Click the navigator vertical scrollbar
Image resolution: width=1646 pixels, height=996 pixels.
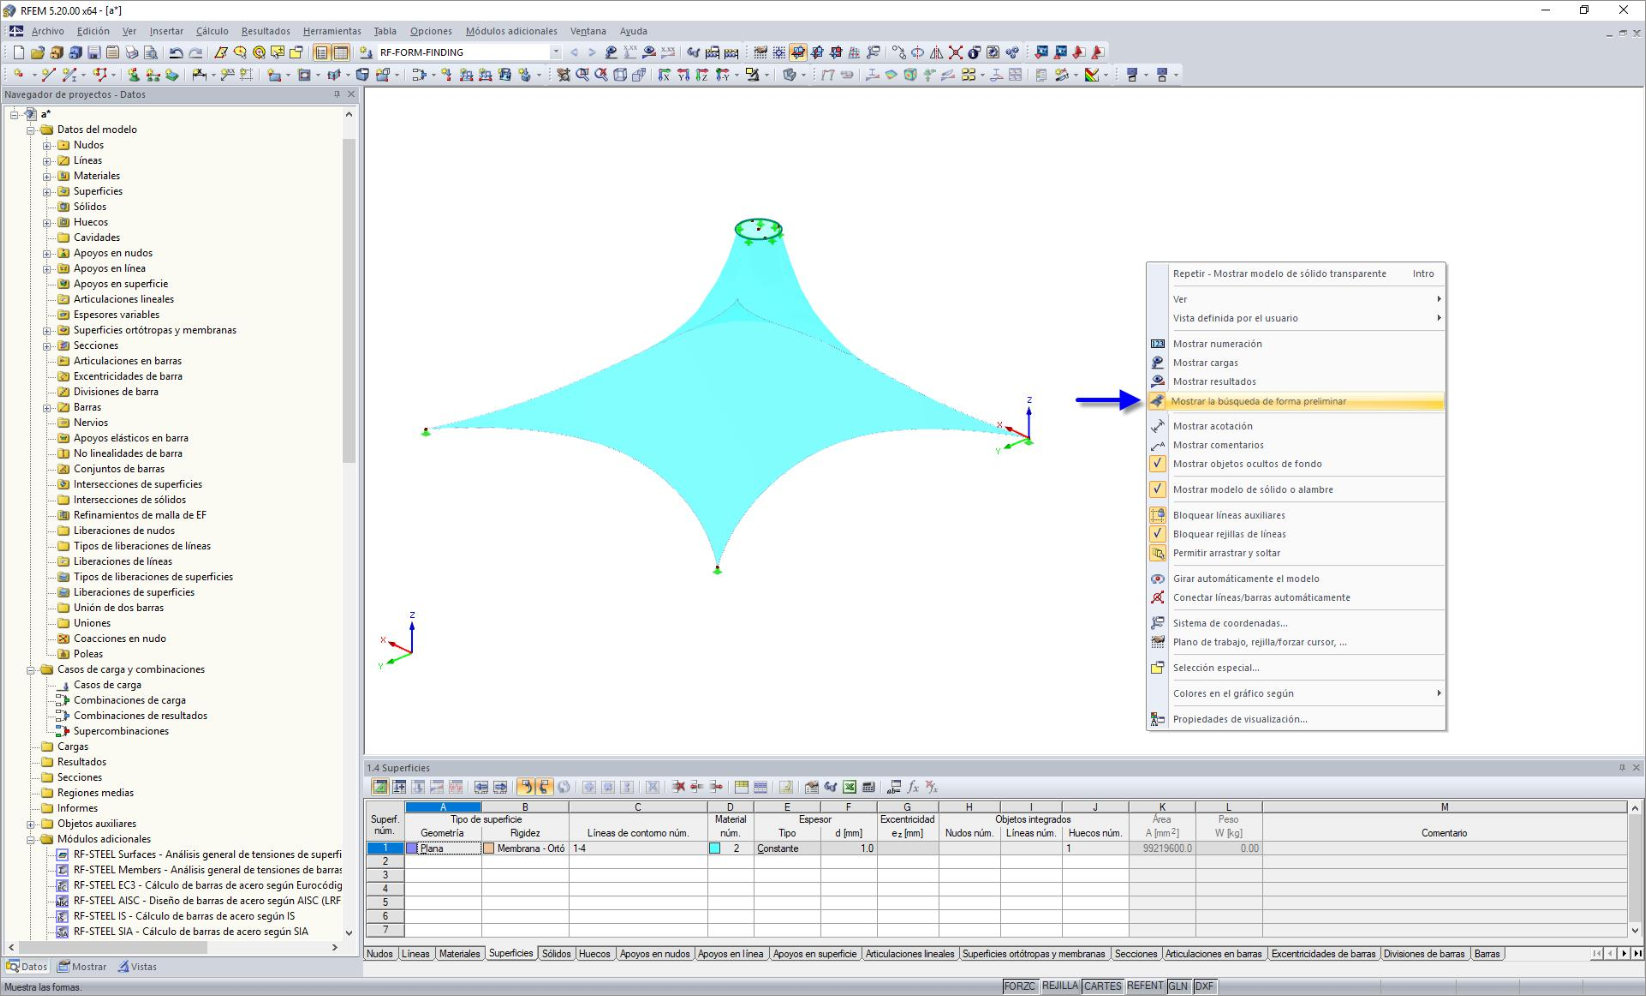pos(349,300)
